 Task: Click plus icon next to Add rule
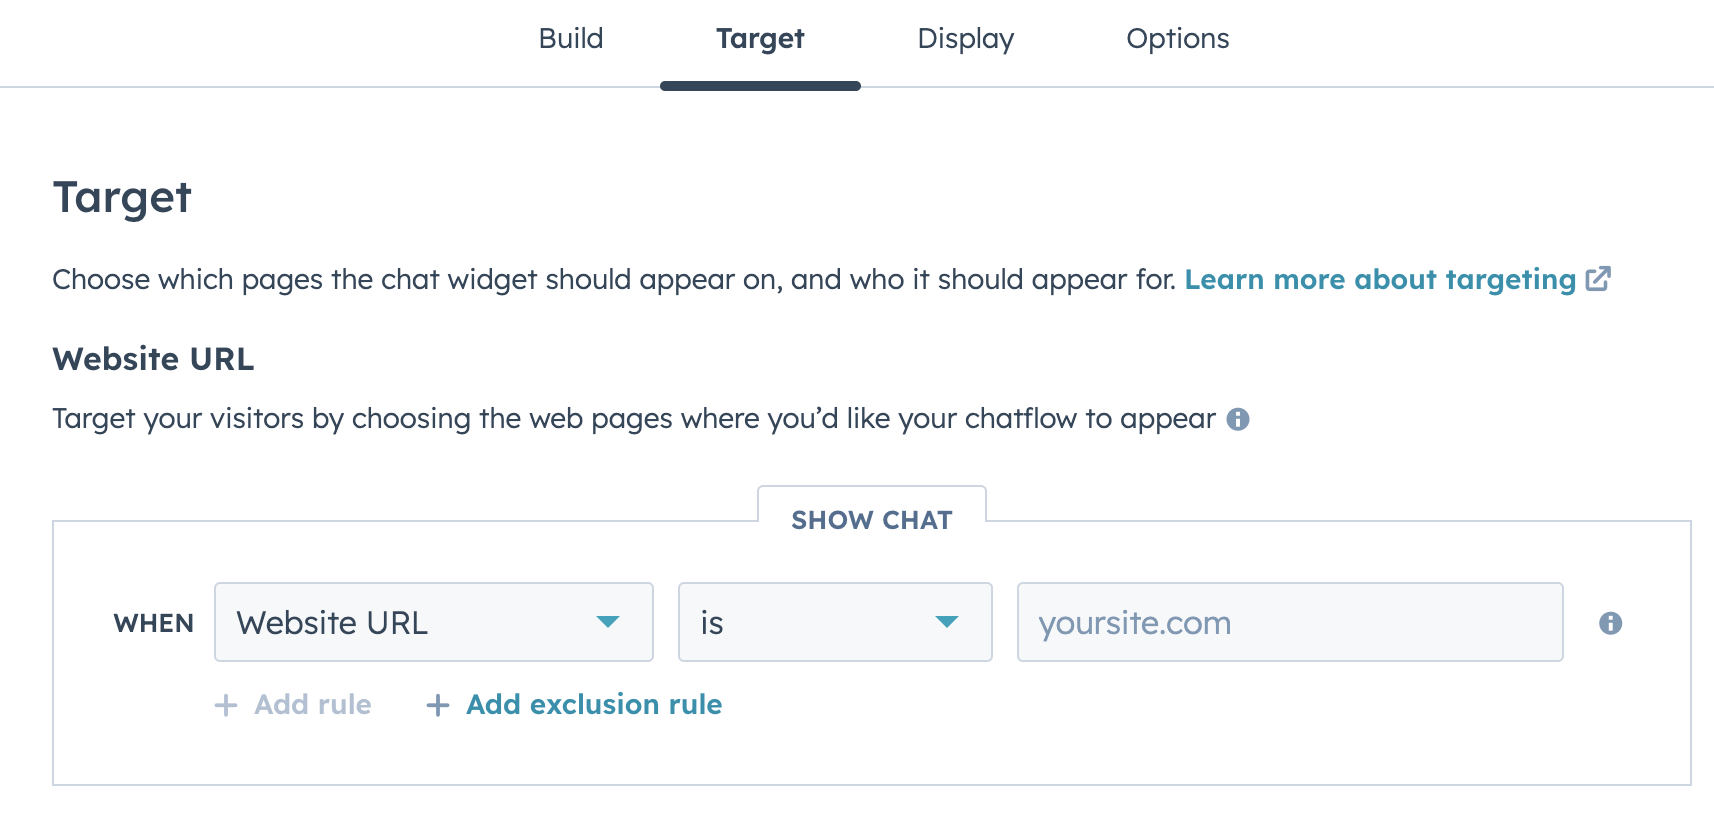[226, 705]
